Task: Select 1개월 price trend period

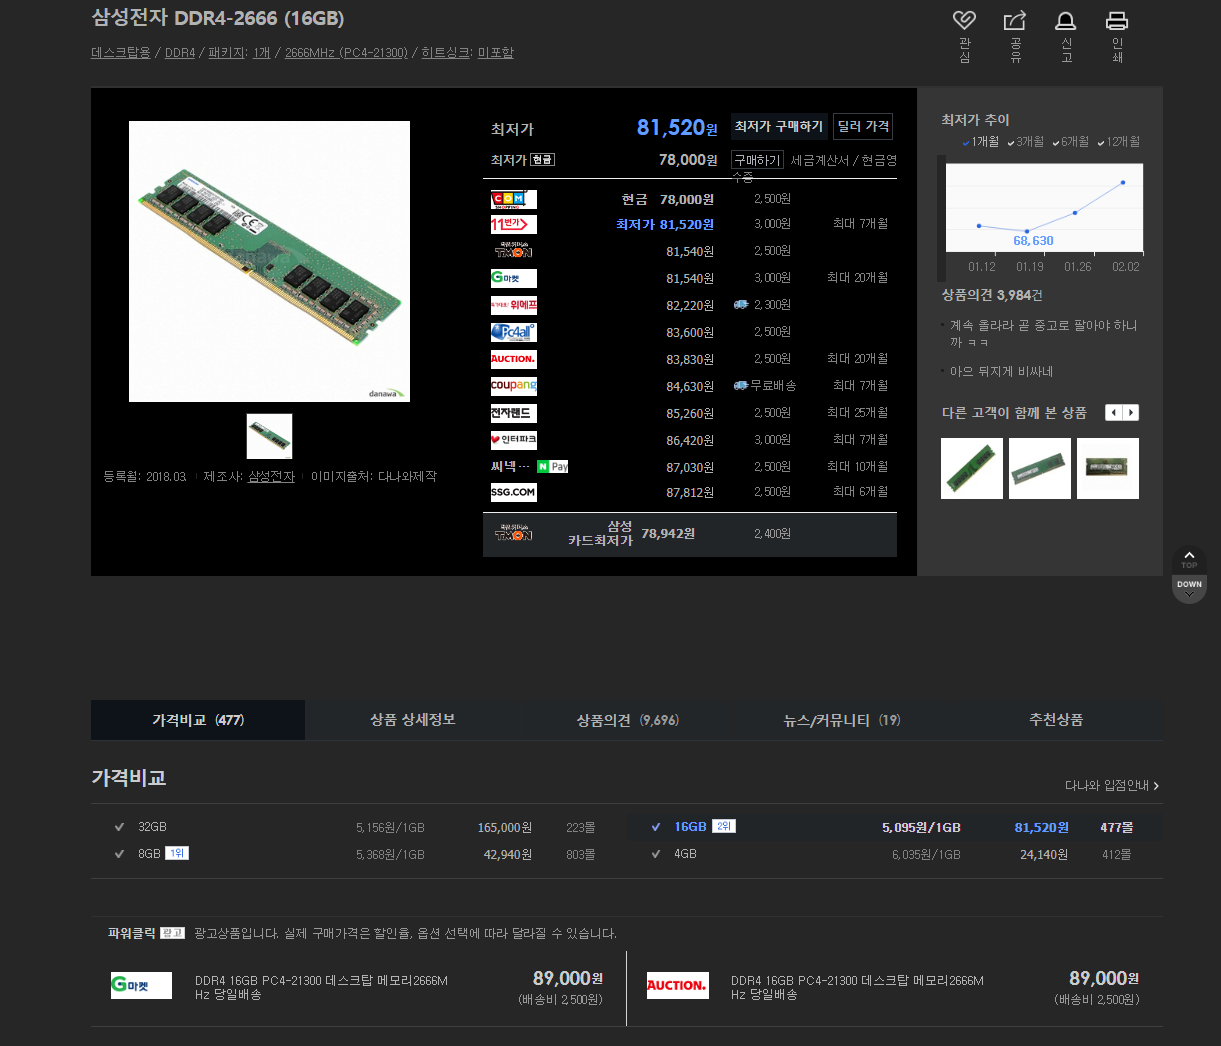Action: [x=981, y=142]
